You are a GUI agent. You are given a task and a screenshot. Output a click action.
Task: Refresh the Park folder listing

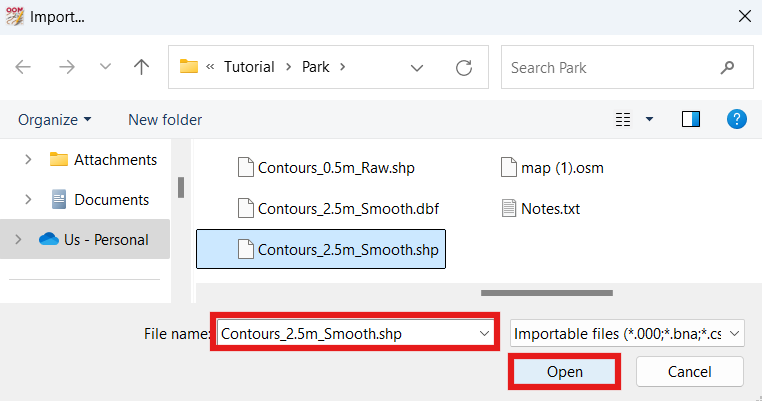(x=463, y=68)
